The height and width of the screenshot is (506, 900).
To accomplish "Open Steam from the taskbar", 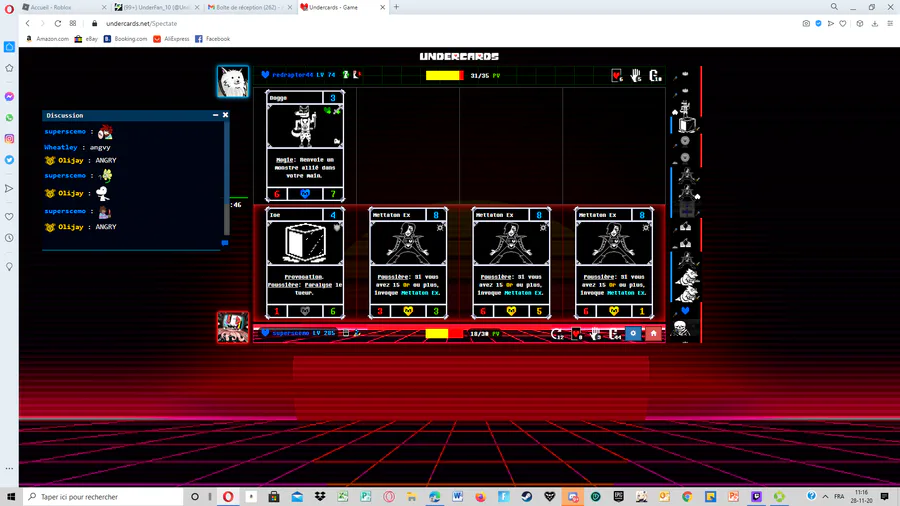I will pos(526,496).
